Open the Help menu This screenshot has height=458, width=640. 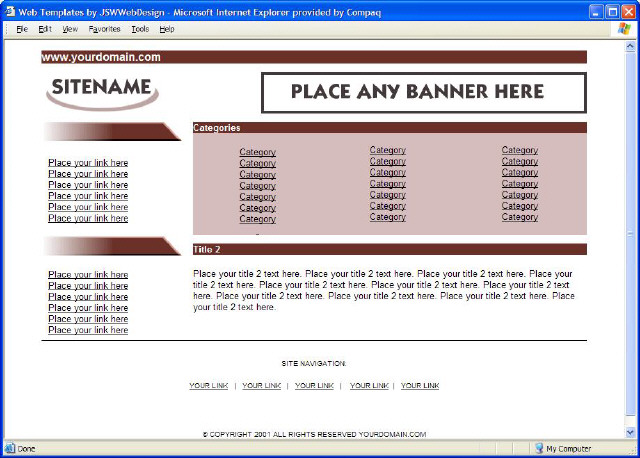(167, 29)
